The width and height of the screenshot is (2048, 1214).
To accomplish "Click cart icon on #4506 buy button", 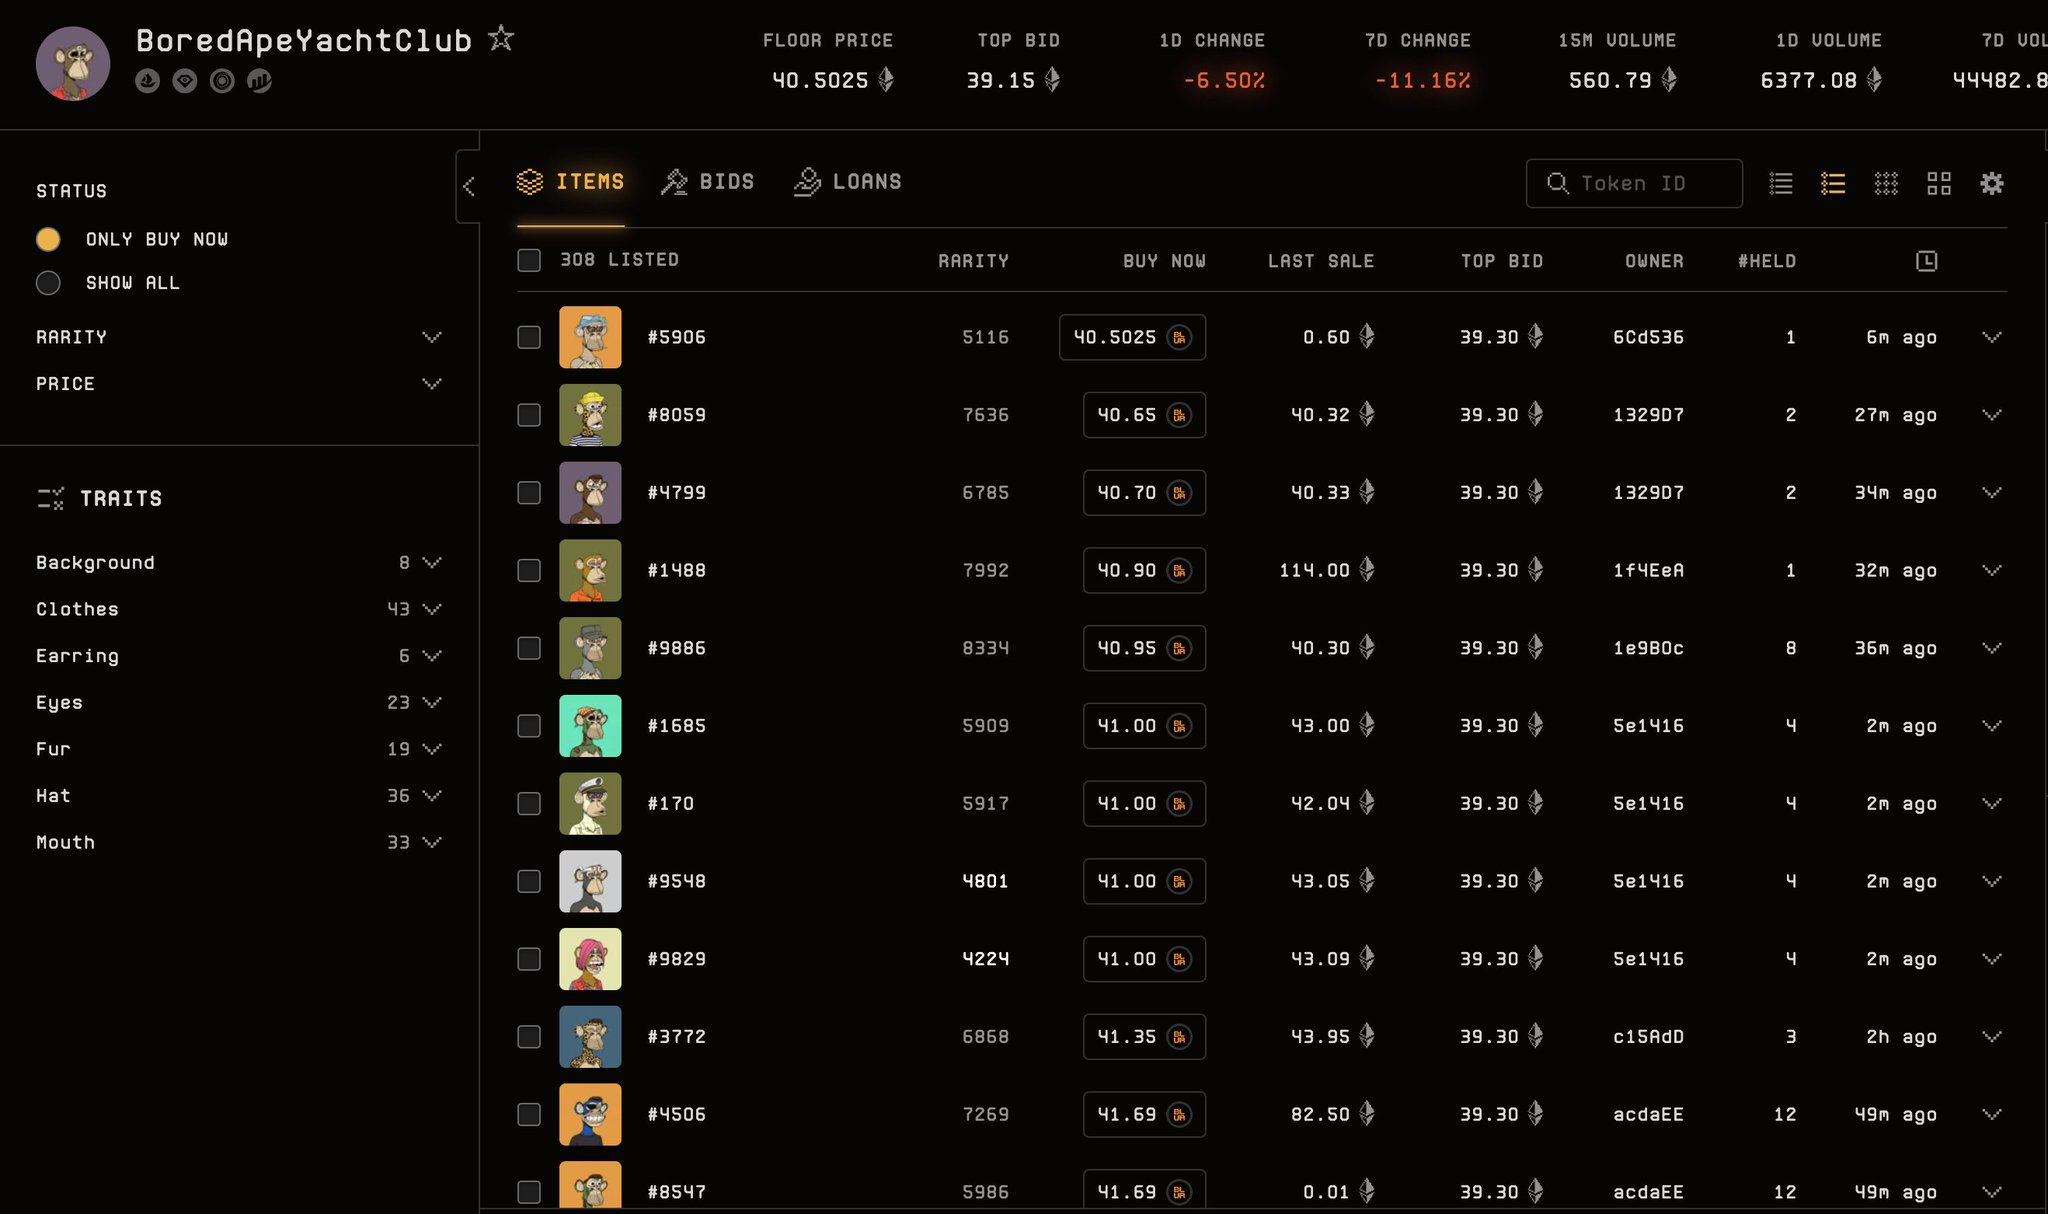I will 1180,1114.
